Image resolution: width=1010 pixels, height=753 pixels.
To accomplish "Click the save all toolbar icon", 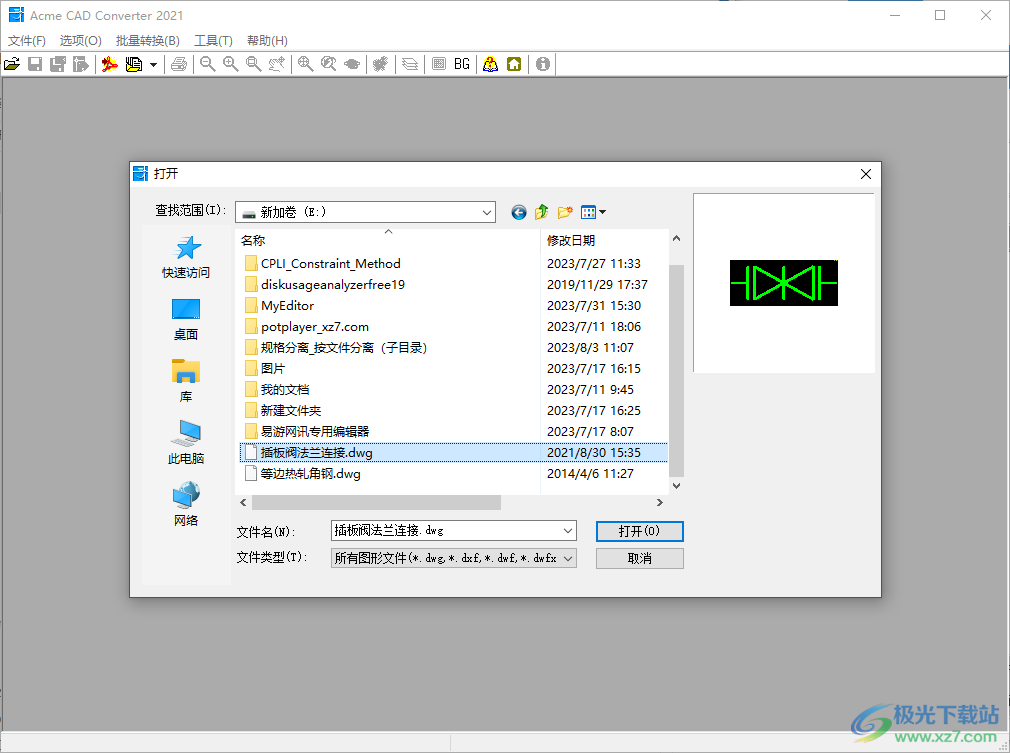I will (x=58, y=64).
